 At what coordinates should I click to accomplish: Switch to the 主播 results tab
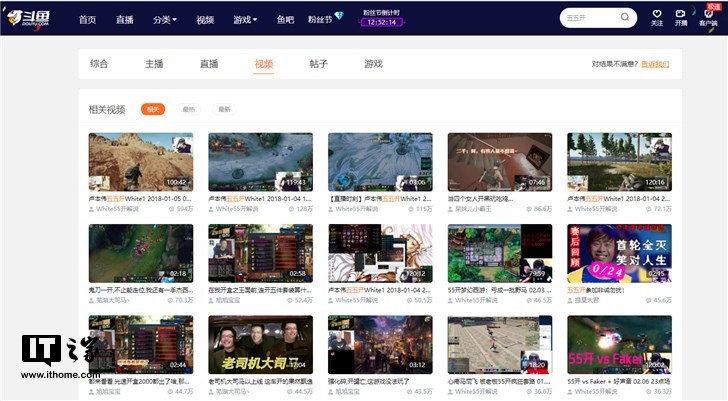click(154, 64)
